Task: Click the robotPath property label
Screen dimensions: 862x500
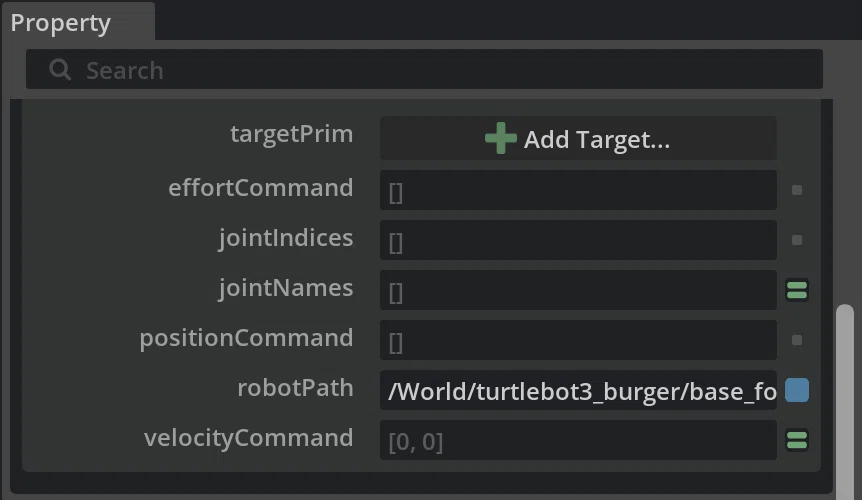Action: [x=295, y=388]
